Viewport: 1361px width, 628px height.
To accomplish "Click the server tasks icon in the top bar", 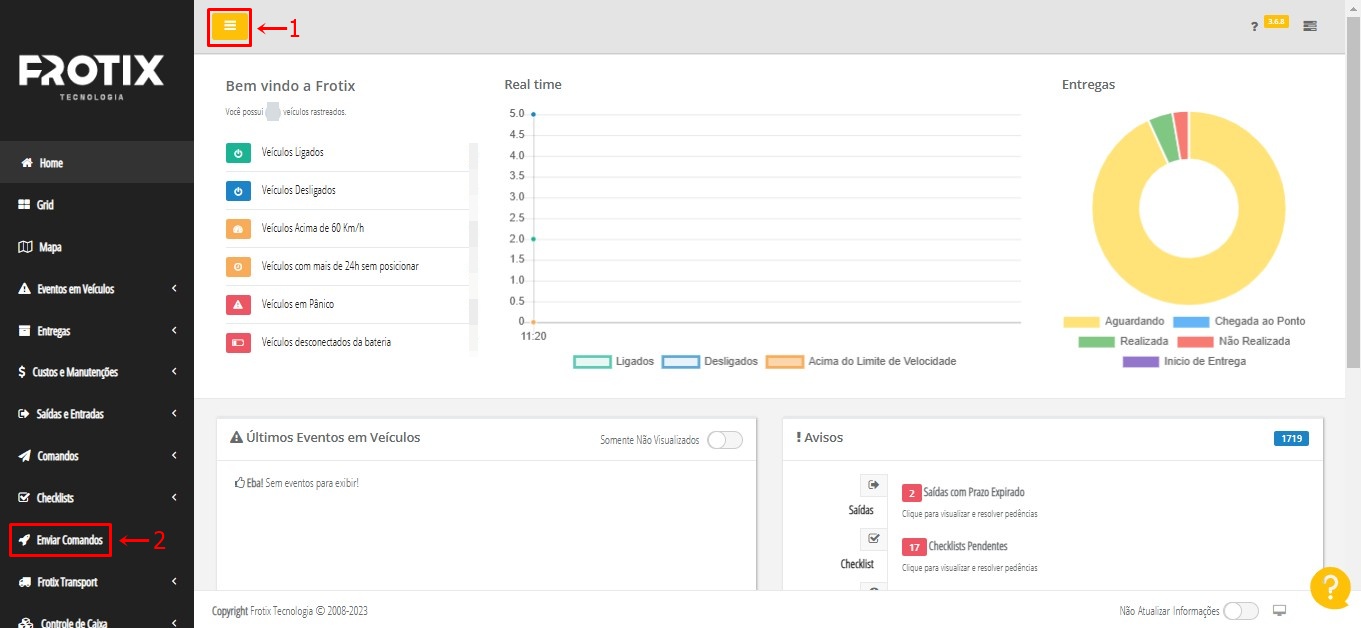I will pyautogui.click(x=1310, y=26).
